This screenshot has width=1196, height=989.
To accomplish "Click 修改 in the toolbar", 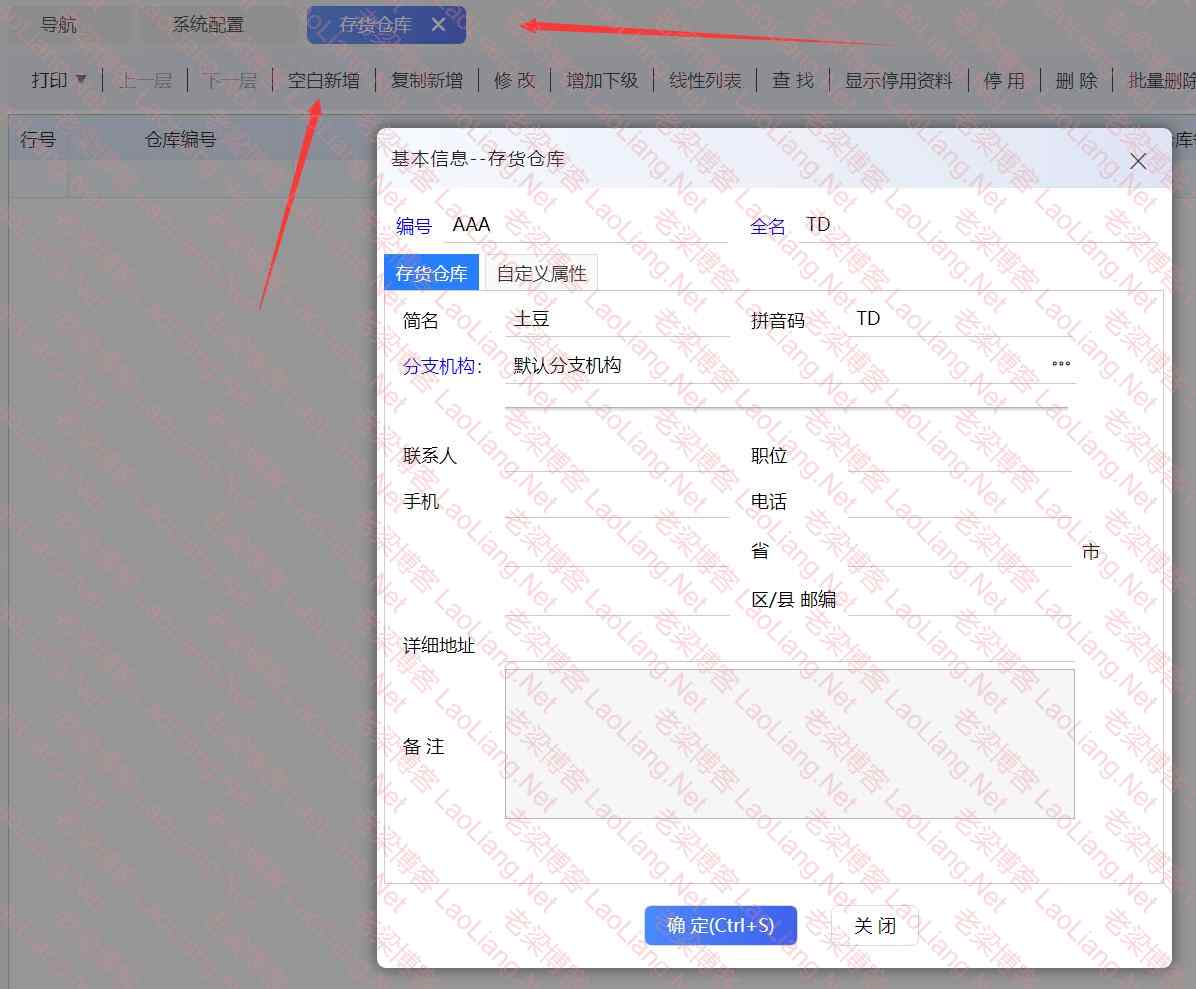I will [x=514, y=81].
